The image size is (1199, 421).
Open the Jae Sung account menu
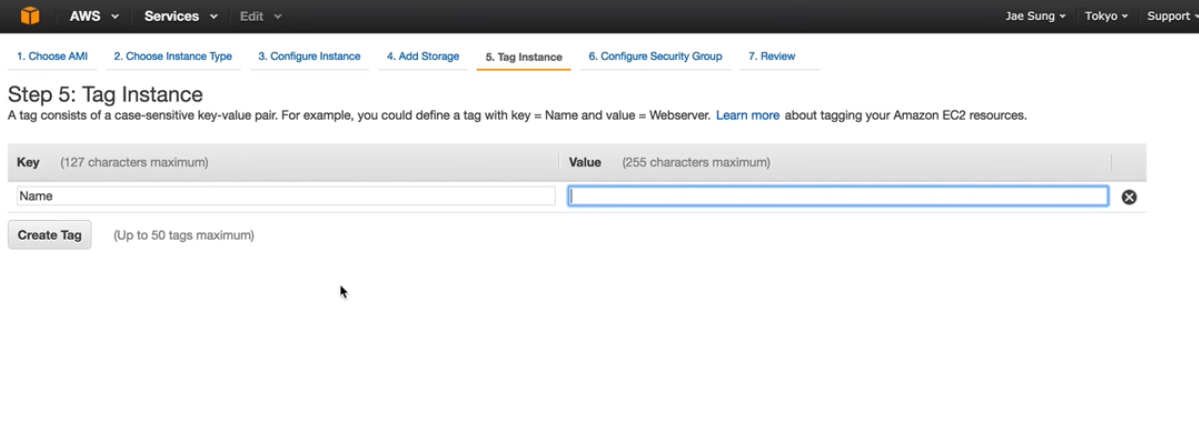(x=1035, y=16)
